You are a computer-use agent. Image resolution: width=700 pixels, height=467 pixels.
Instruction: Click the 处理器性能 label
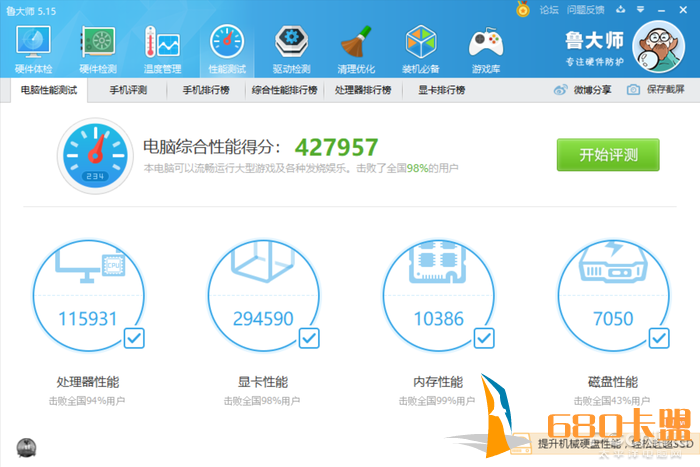click(x=88, y=382)
